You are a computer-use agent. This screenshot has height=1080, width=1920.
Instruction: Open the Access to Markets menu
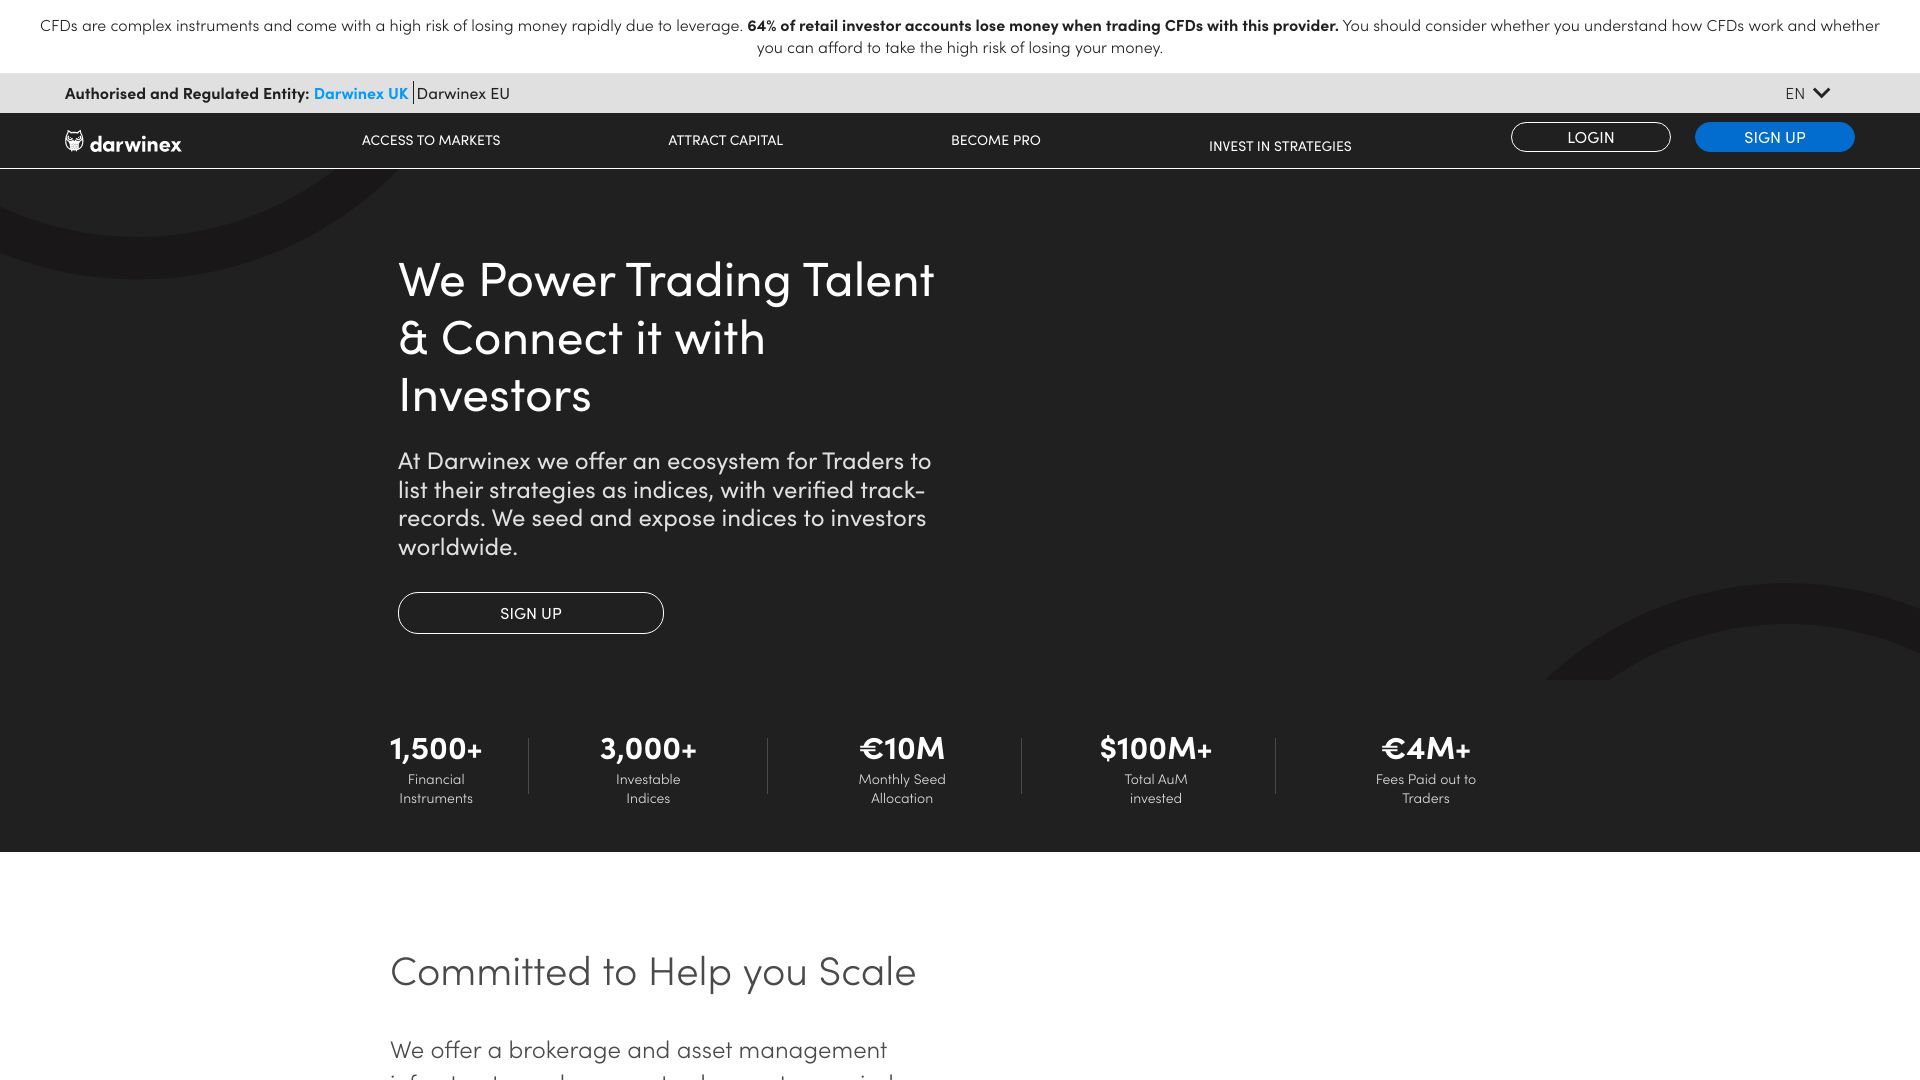click(x=431, y=140)
